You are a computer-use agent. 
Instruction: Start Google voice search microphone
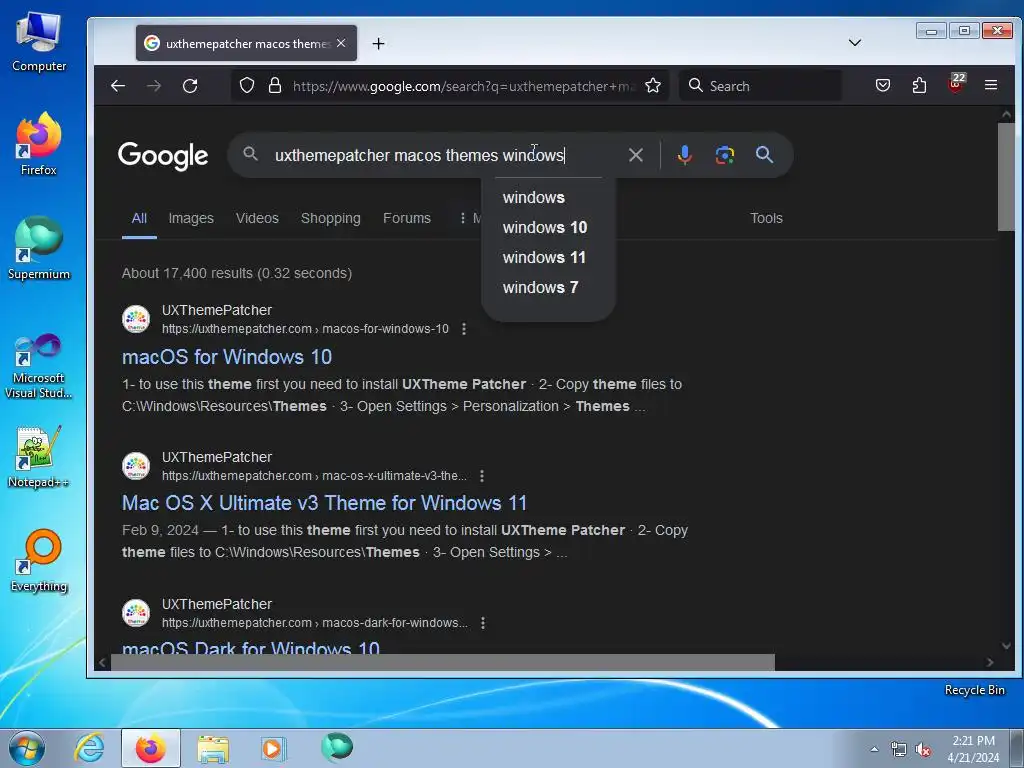(x=684, y=155)
